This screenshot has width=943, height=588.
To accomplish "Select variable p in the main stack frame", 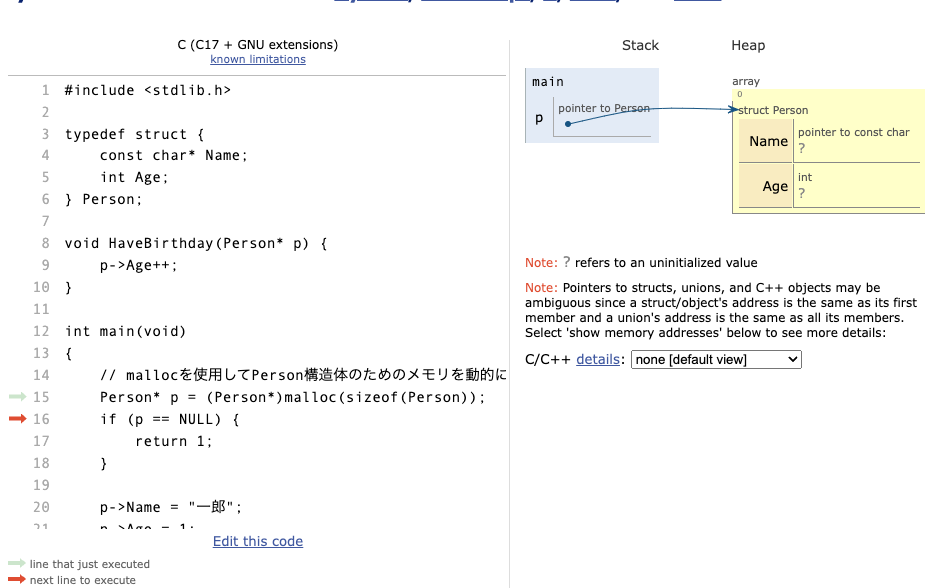I will coord(539,117).
